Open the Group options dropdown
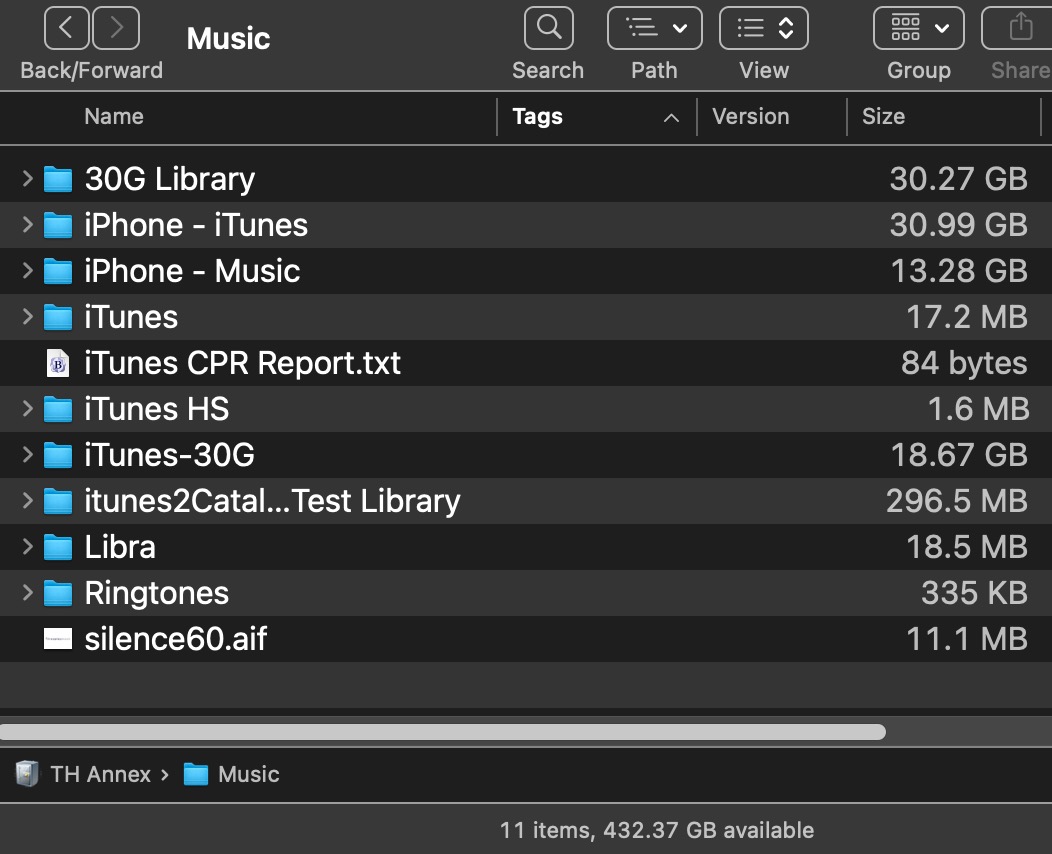 click(x=918, y=28)
